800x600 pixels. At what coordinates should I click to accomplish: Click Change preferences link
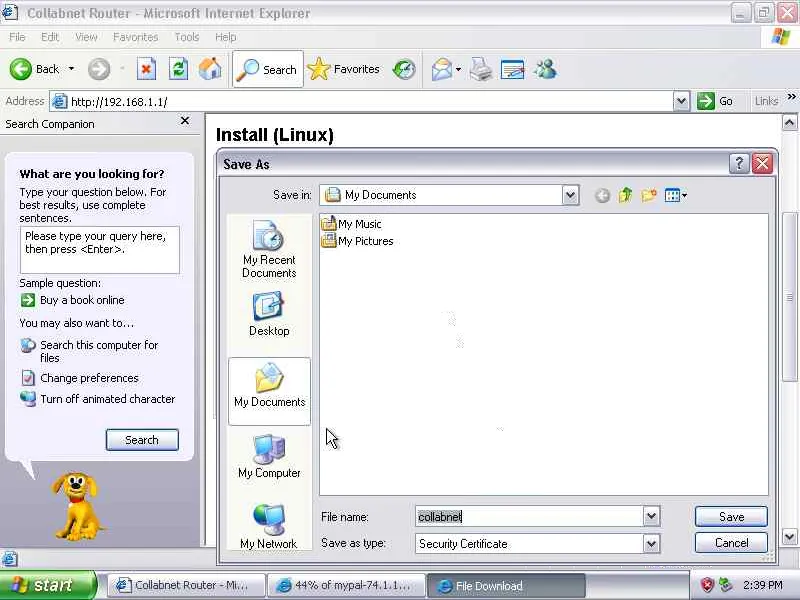click(89, 378)
